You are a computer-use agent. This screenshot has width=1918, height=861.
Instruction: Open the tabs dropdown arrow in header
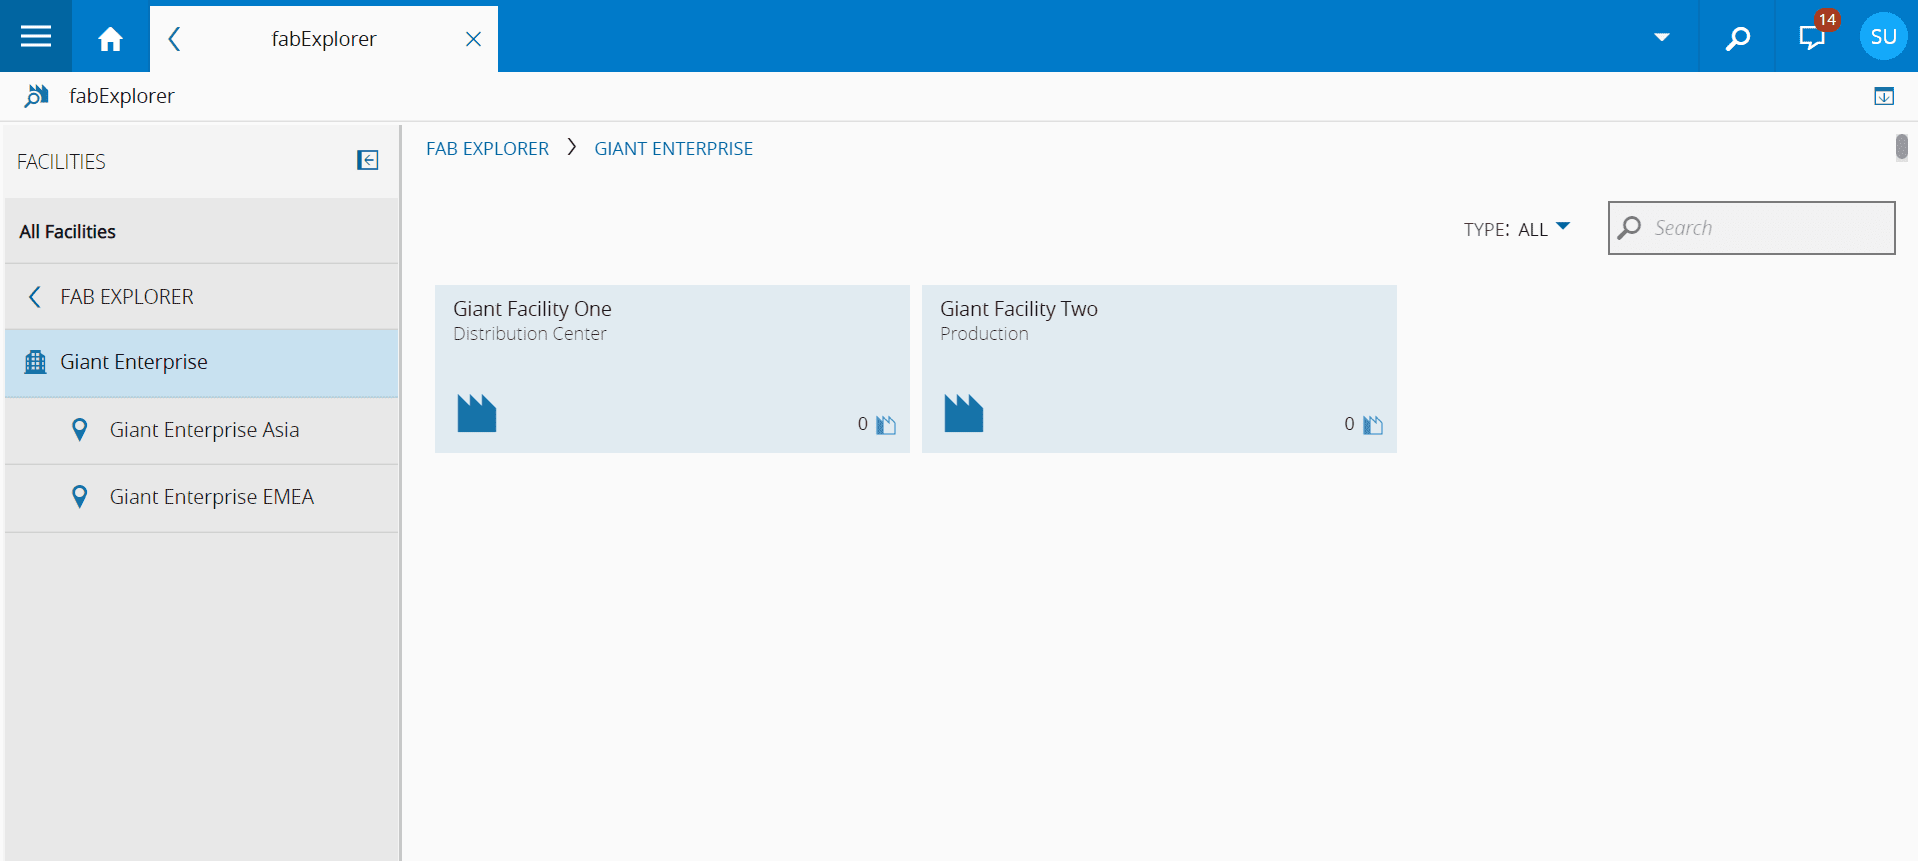pyautogui.click(x=1662, y=37)
